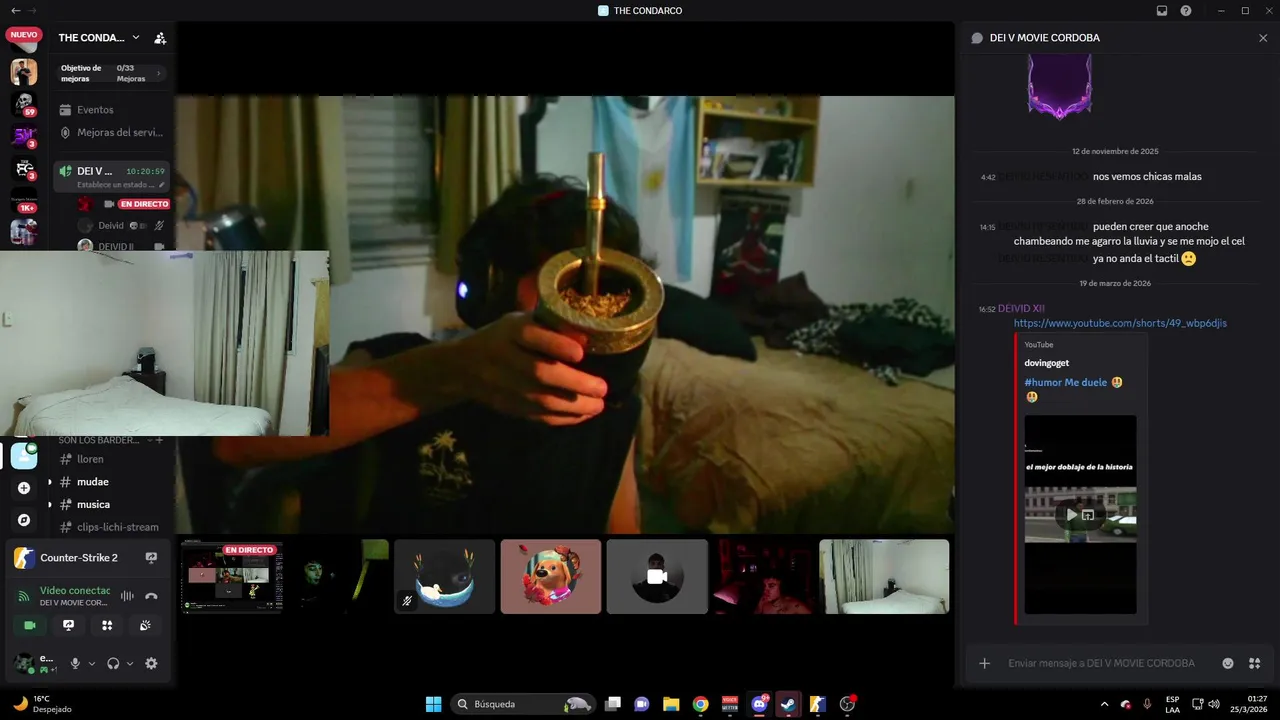The height and width of the screenshot is (720, 1280).
Task: Open apps button in chat box
Action: click(1254, 663)
